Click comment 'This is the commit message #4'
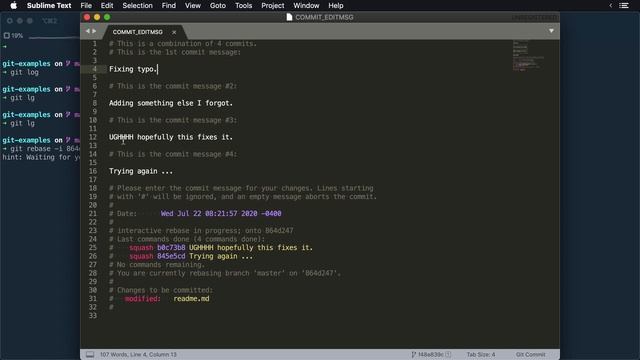640x360 pixels. pos(173,154)
